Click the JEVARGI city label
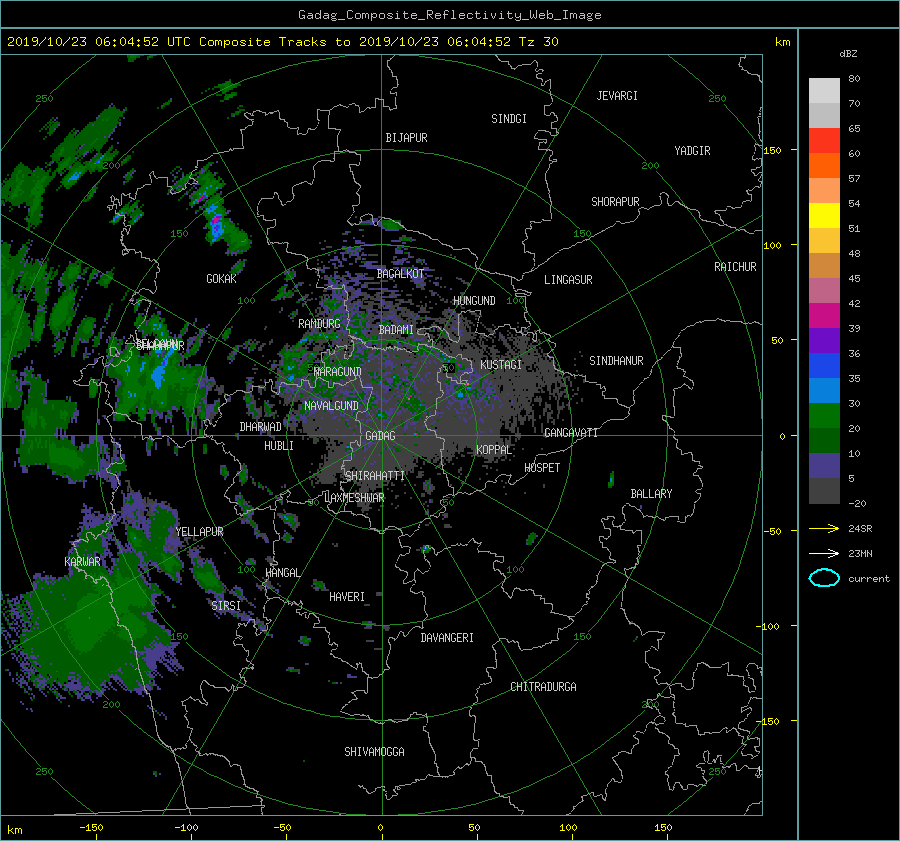 pyautogui.click(x=617, y=96)
